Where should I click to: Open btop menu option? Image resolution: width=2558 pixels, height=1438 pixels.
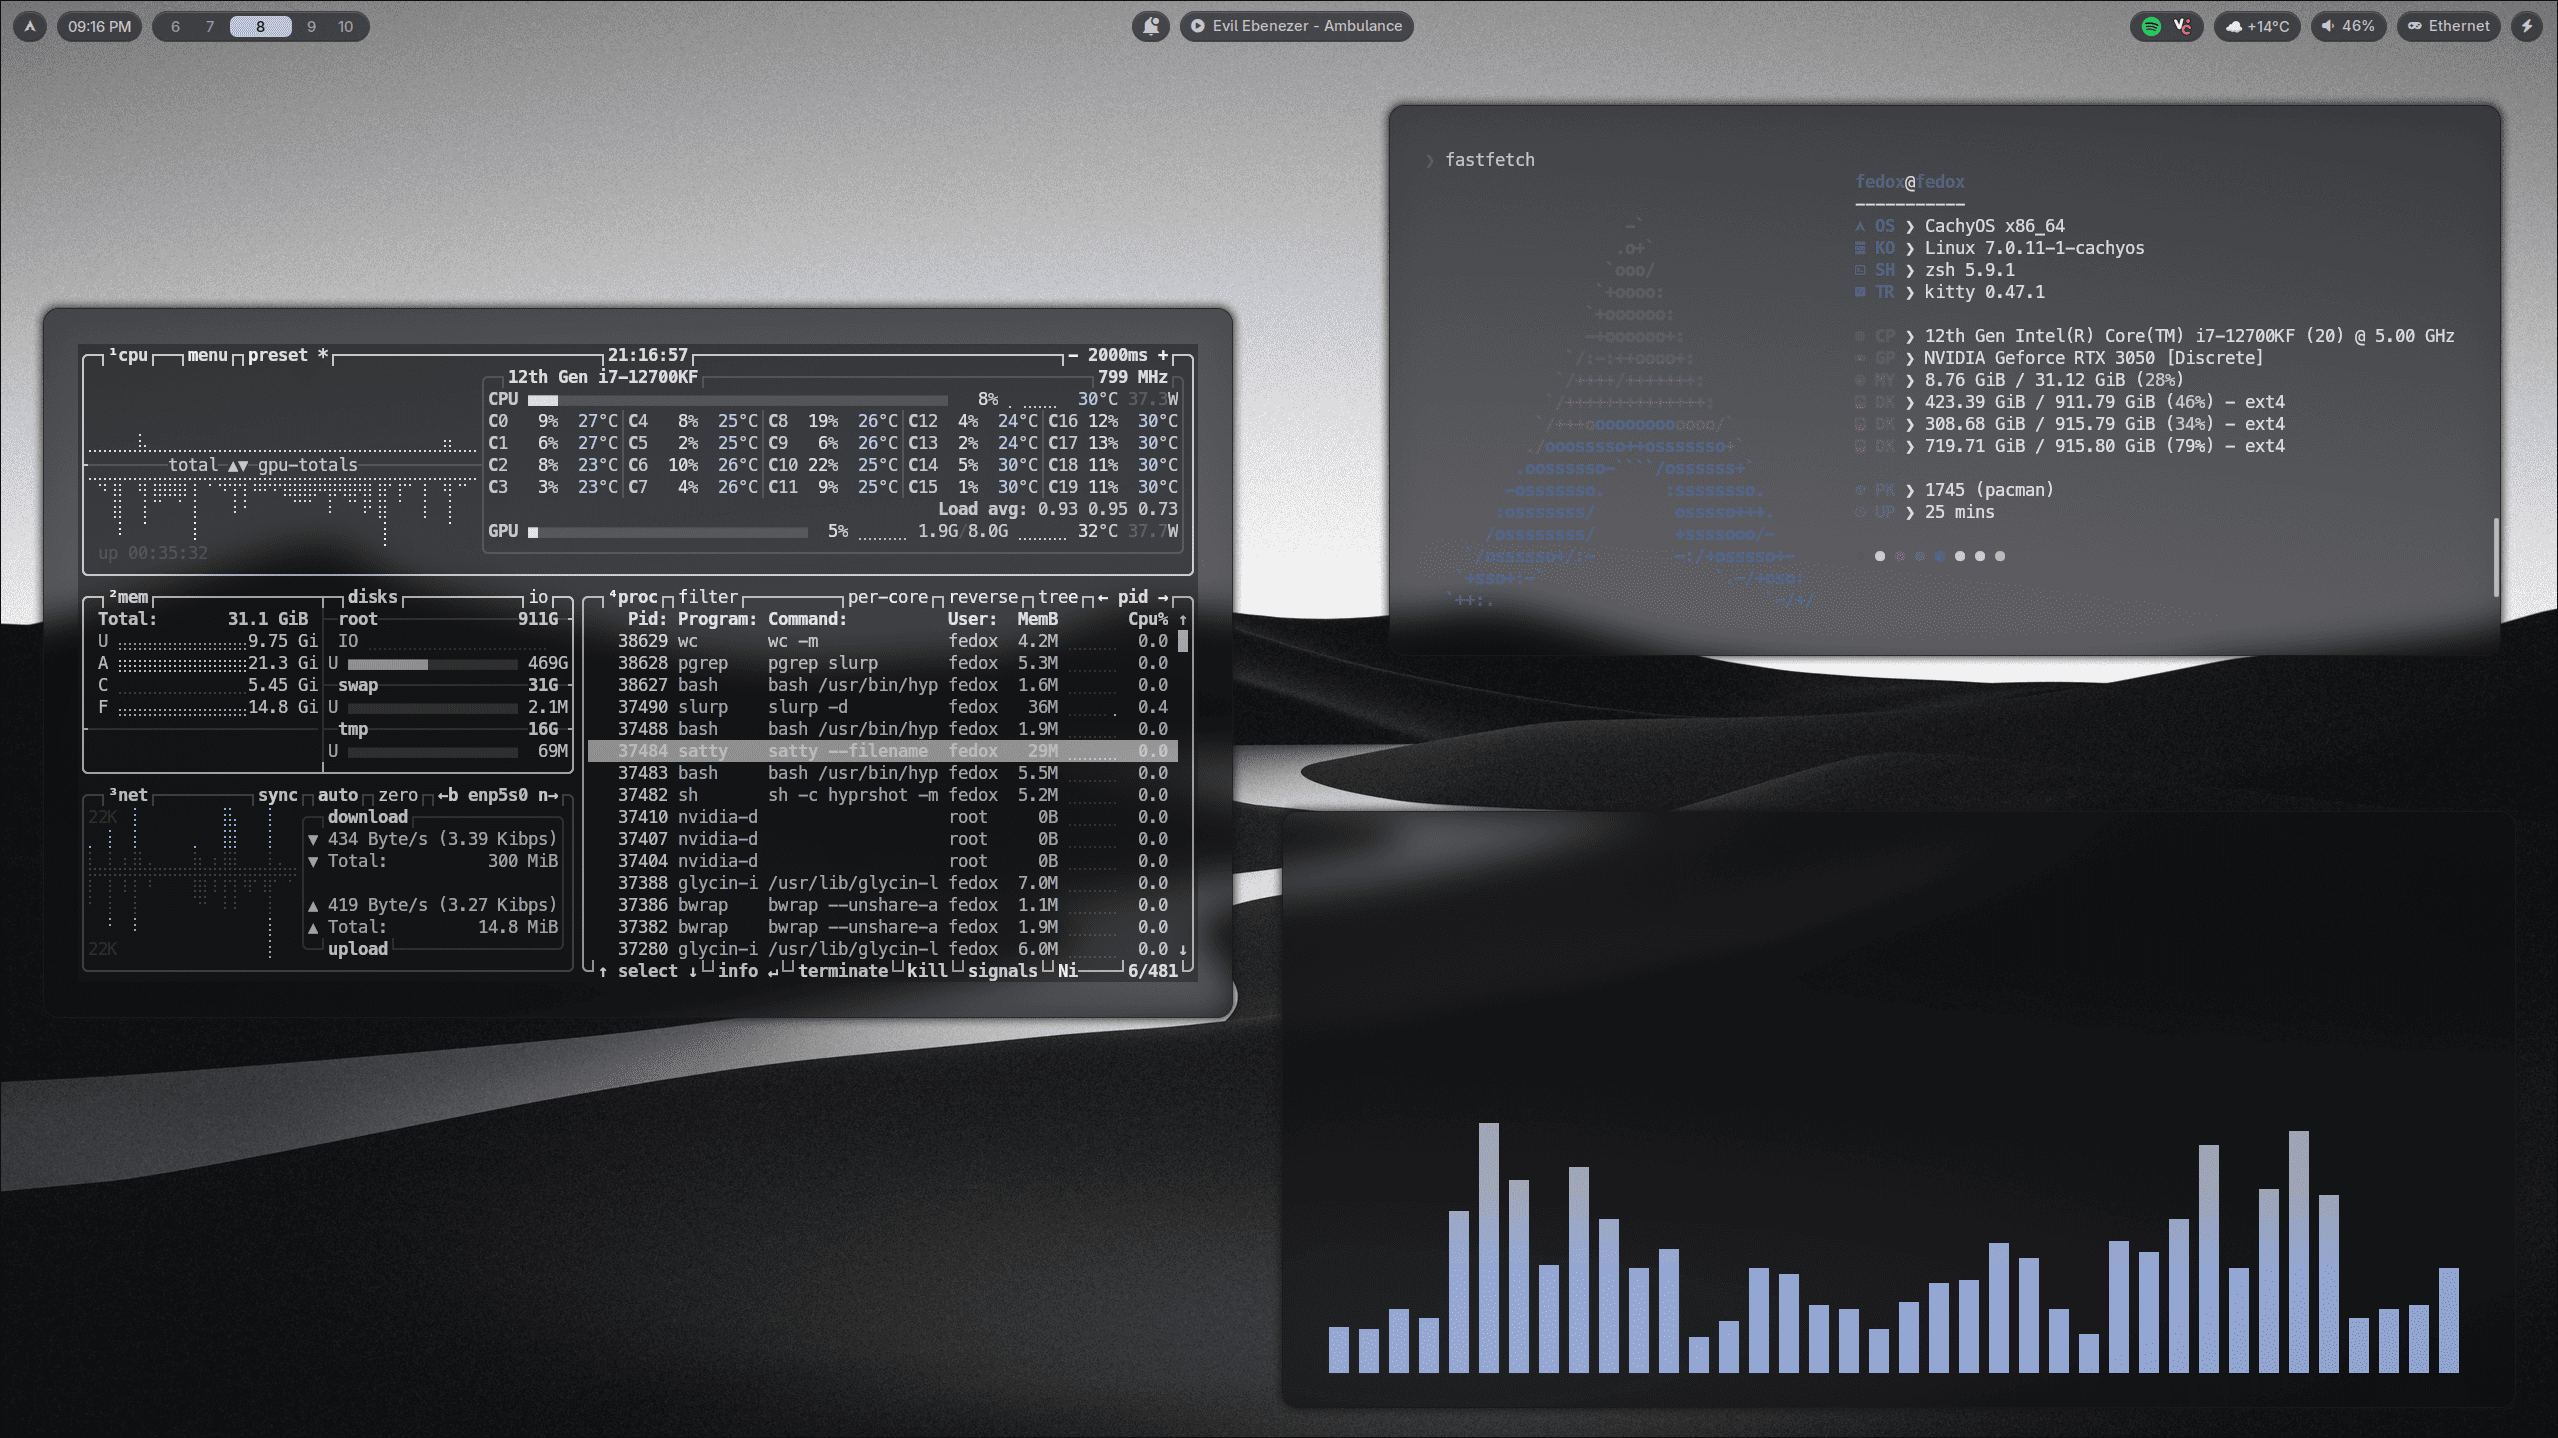pos(208,355)
